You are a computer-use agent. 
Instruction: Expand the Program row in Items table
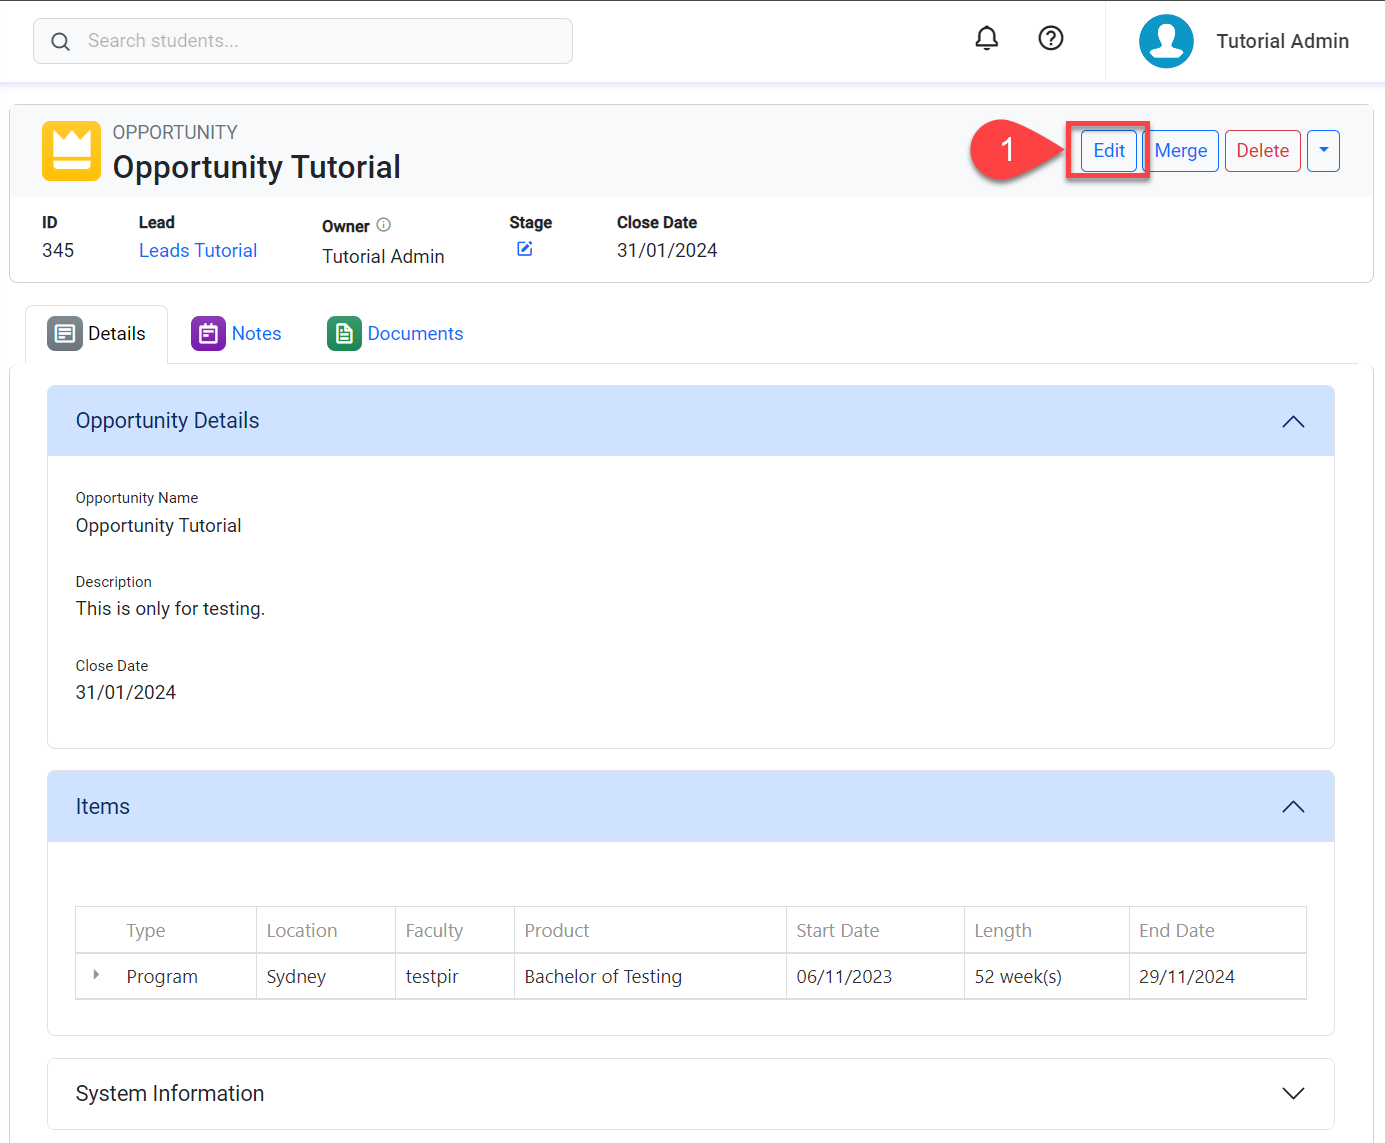[96, 975]
